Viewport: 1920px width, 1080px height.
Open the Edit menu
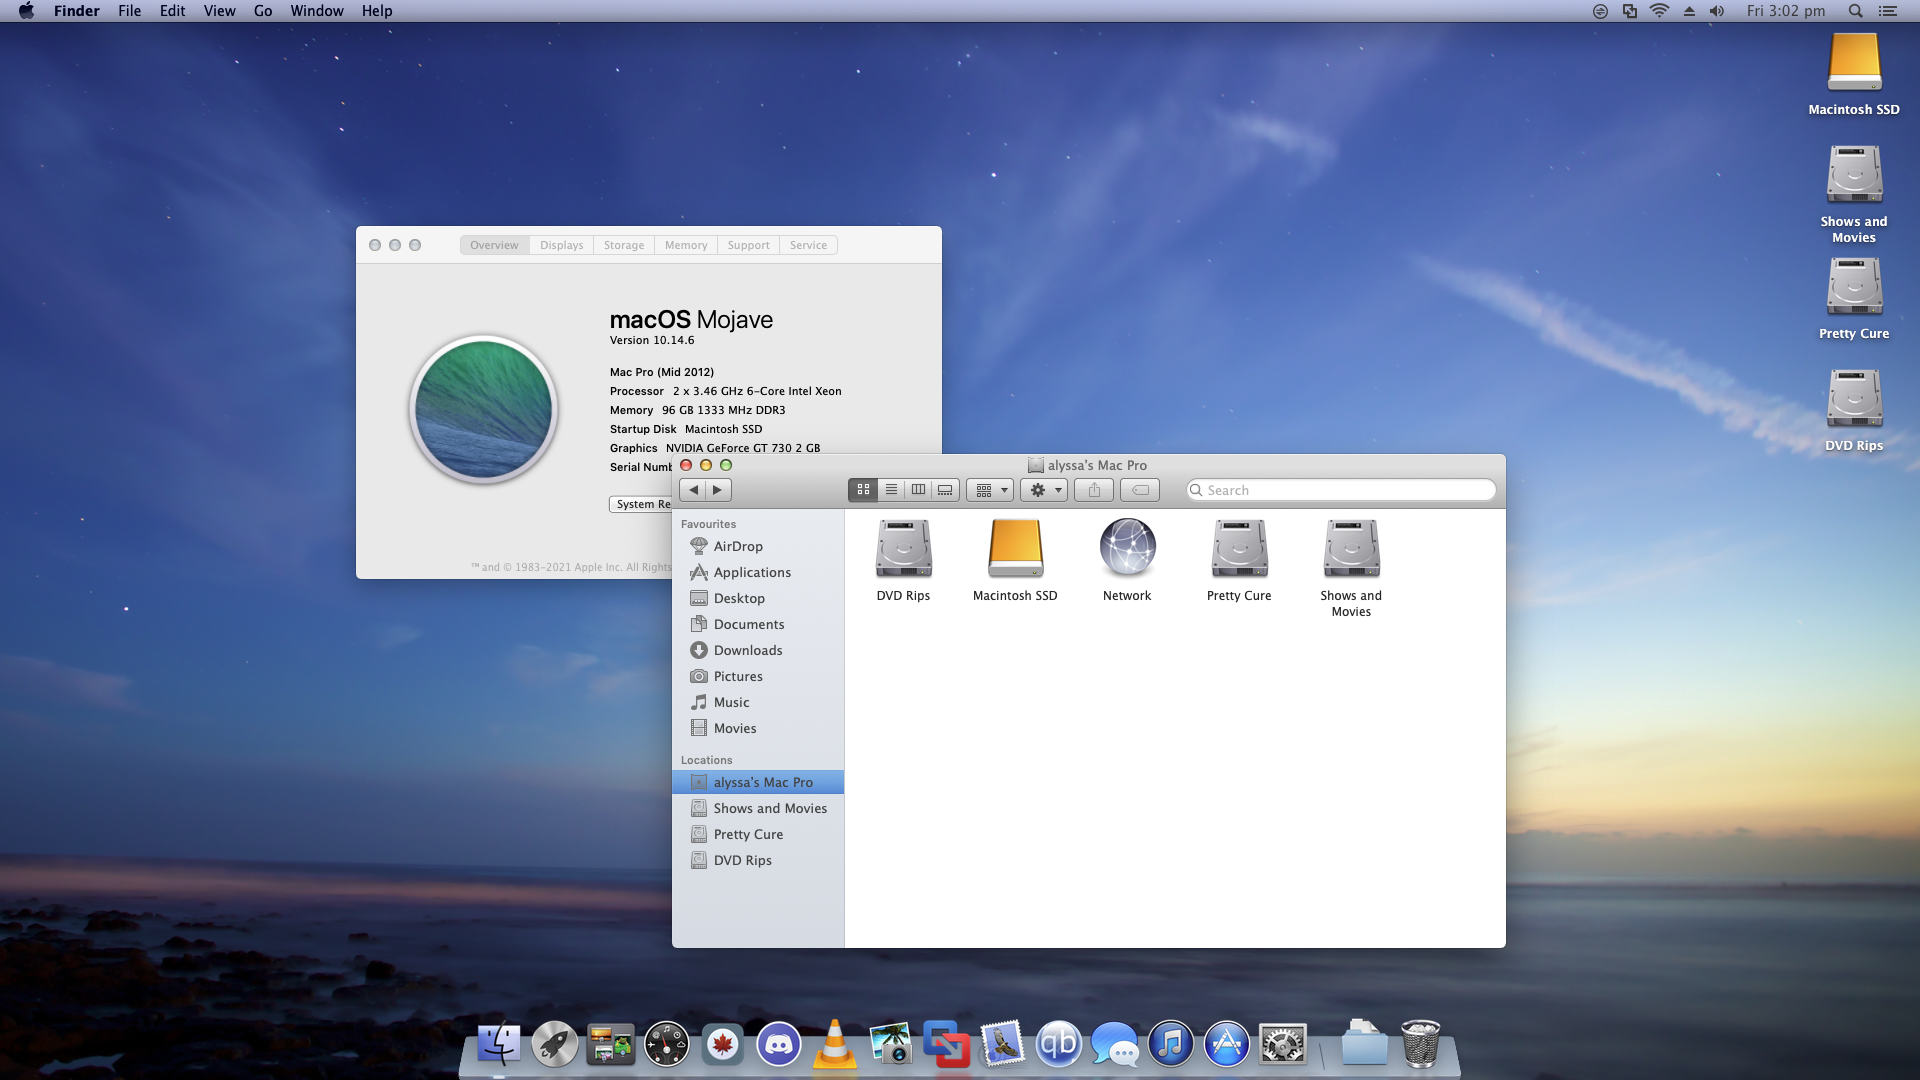[x=172, y=11]
